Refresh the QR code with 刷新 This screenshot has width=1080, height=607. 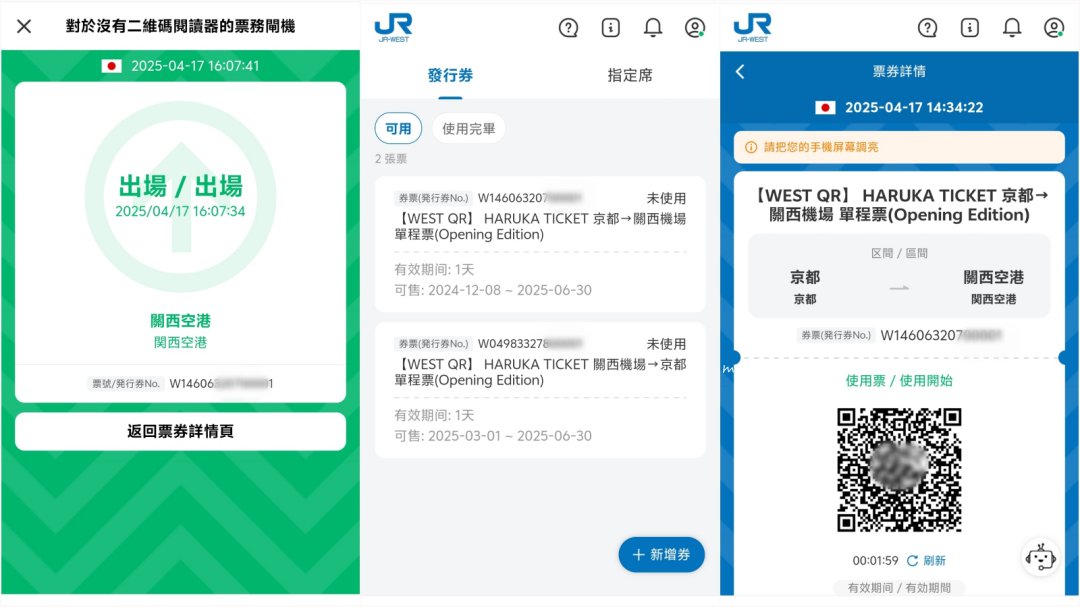point(926,561)
